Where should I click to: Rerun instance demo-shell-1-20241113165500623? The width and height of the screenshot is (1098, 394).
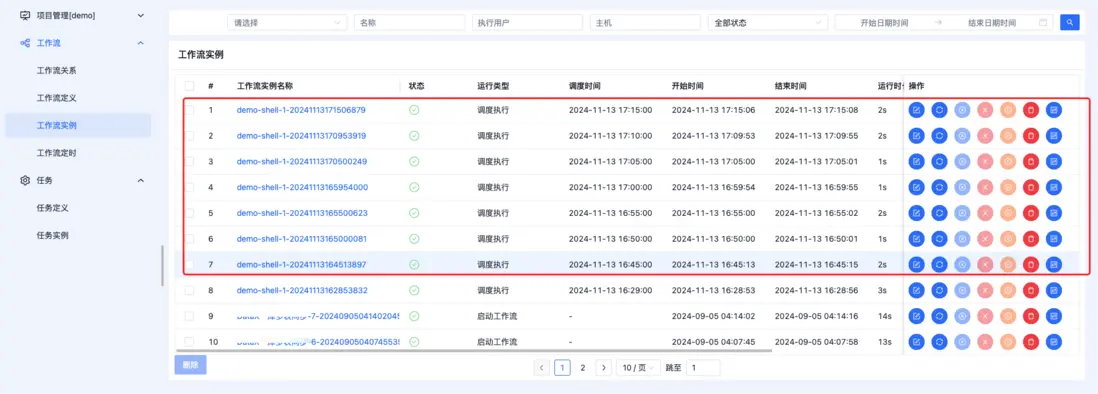939,213
